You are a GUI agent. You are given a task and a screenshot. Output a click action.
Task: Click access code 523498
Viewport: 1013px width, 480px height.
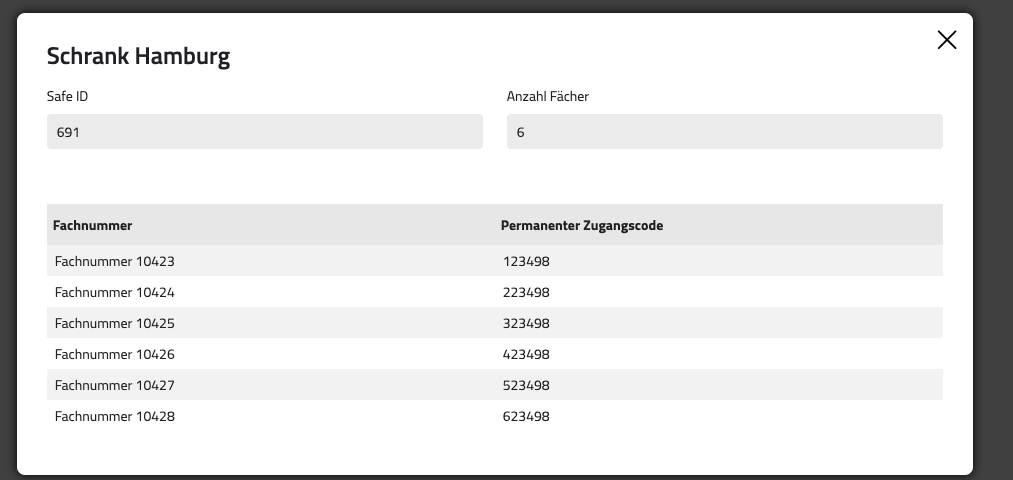(x=526, y=385)
